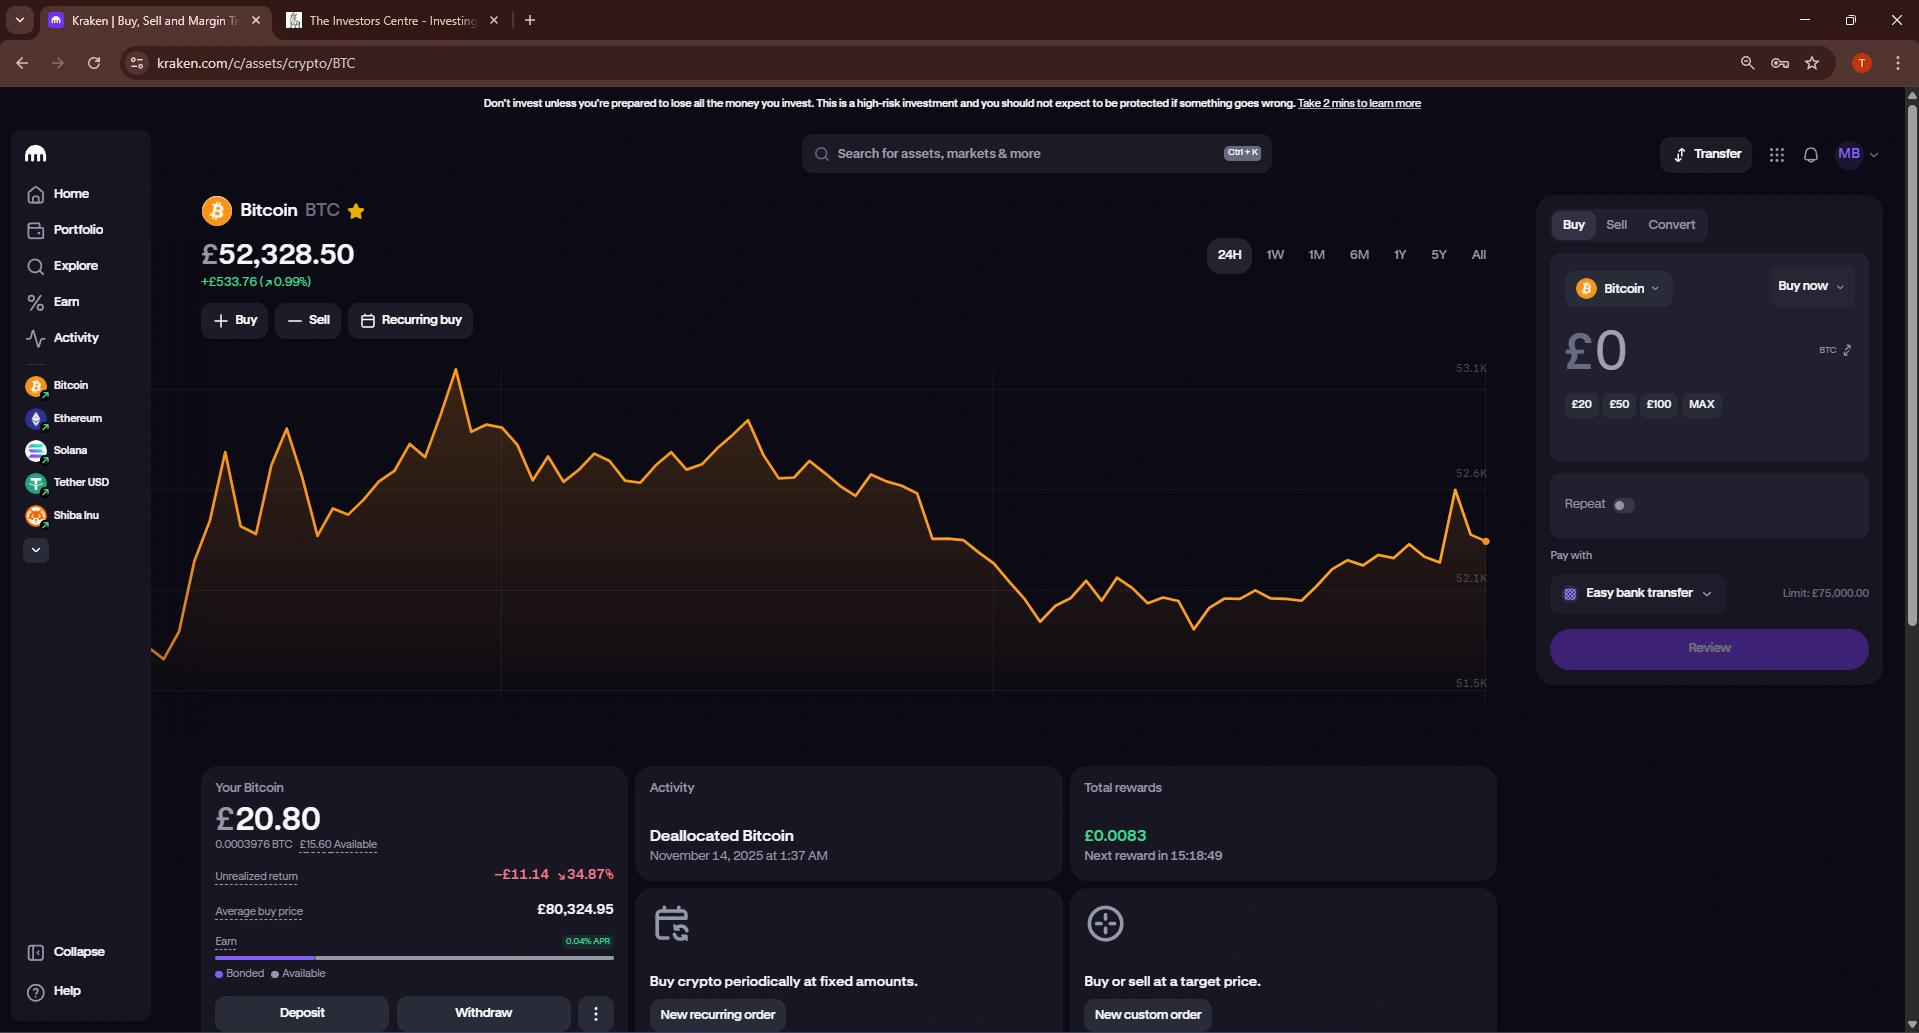Choose the MAX quick amount
This screenshot has width=1919, height=1033.
pyautogui.click(x=1702, y=405)
